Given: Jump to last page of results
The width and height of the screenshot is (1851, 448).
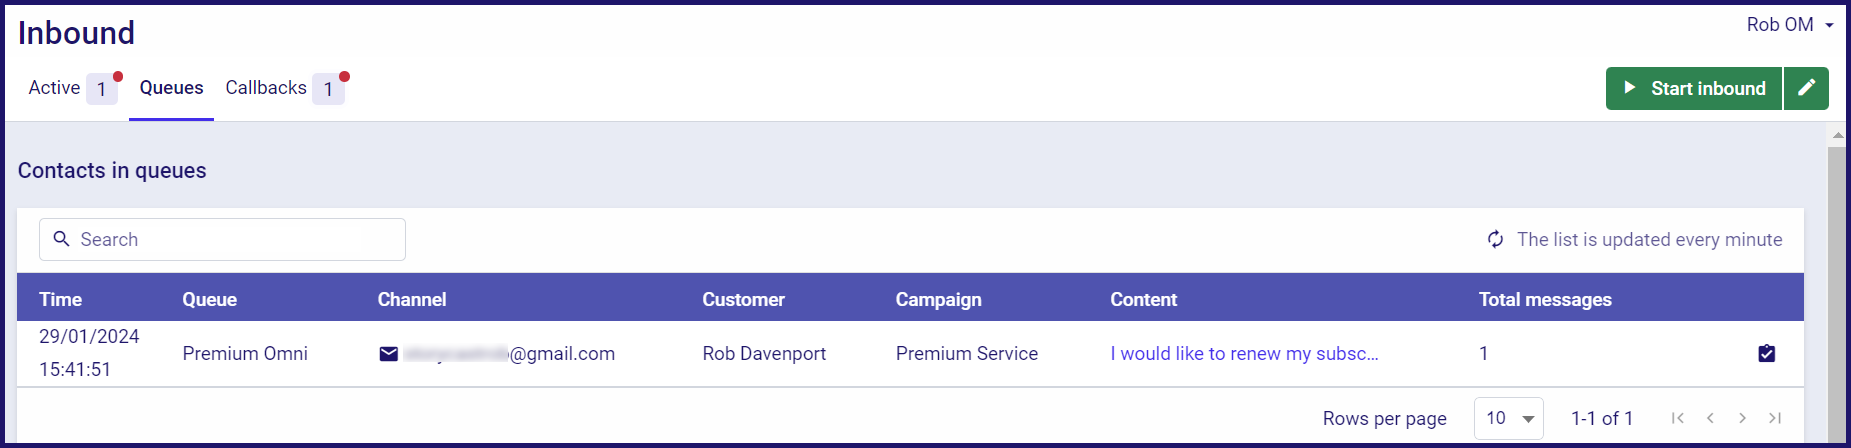Looking at the screenshot, I should pyautogui.click(x=1775, y=418).
